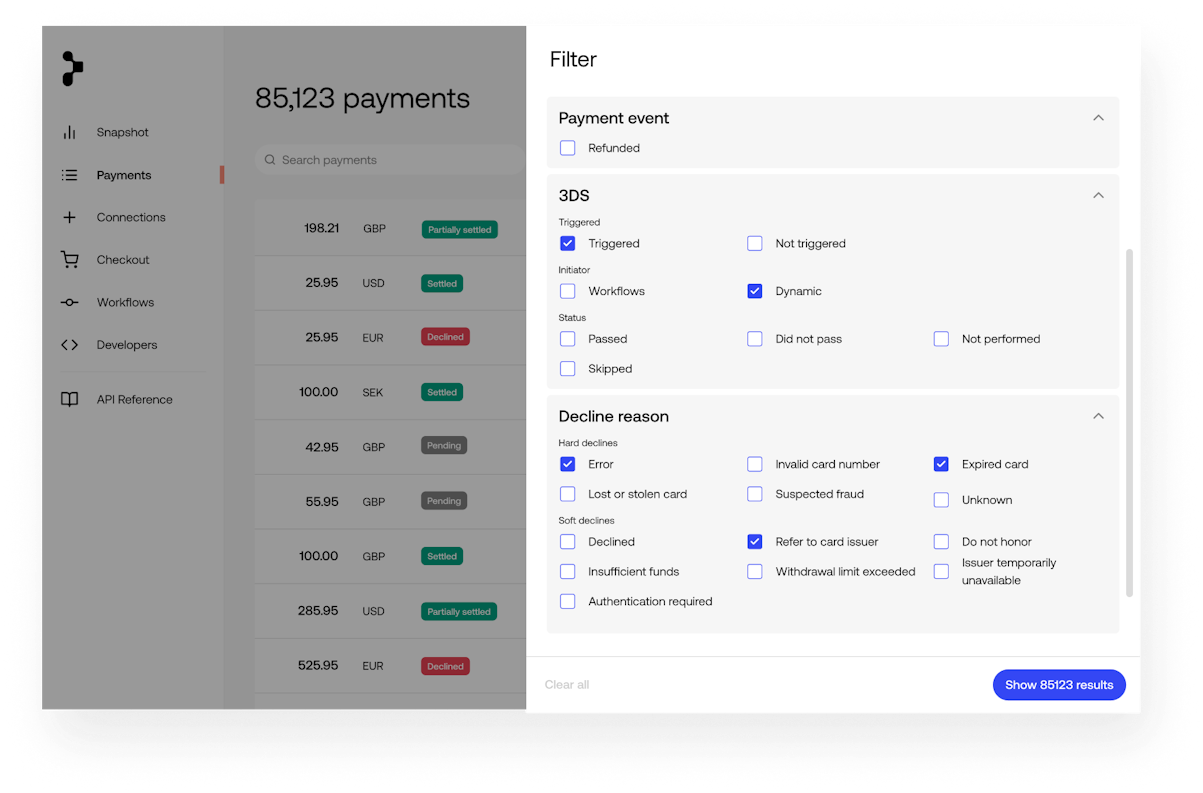Image resolution: width=1203 pixels, height=793 pixels.
Task: Check the Do not honor checkbox
Action: pyautogui.click(x=941, y=542)
